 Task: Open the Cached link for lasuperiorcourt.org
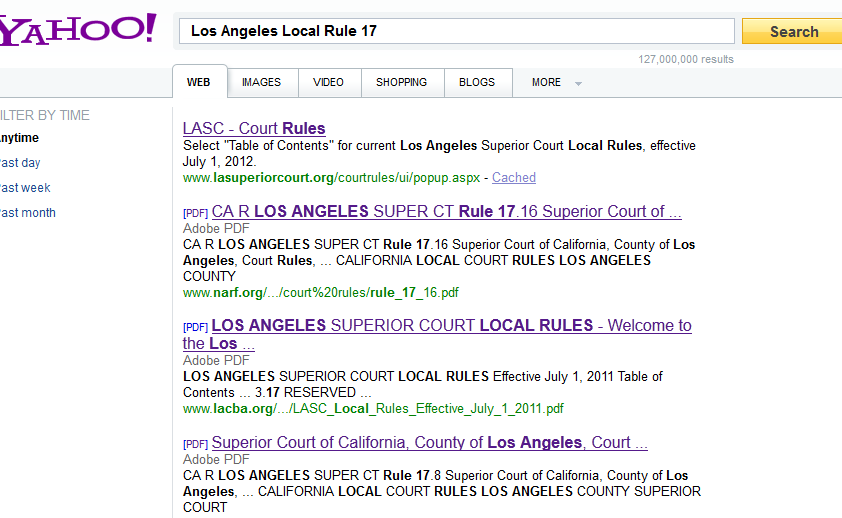(x=514, y=178)
